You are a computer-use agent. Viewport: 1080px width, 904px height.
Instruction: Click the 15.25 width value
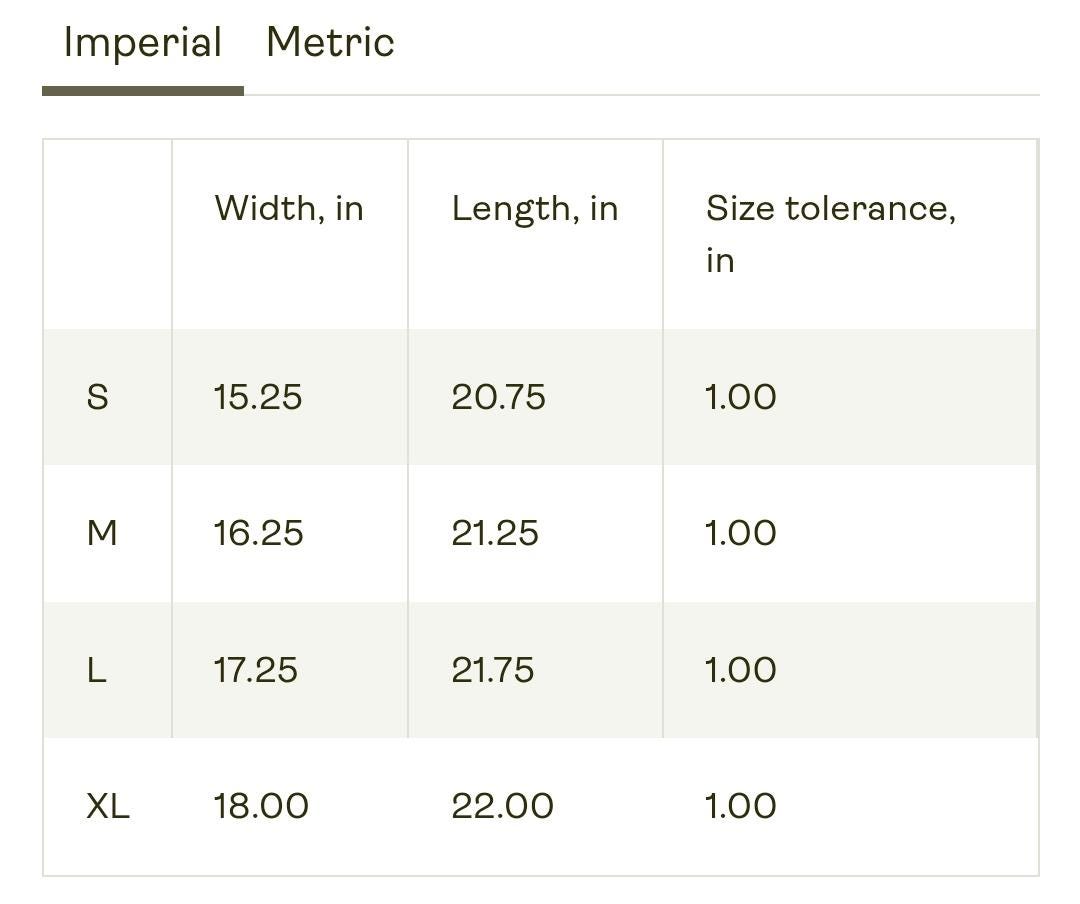click(258, 398)
